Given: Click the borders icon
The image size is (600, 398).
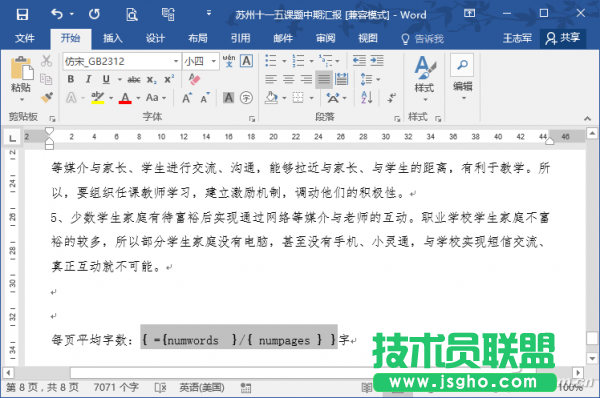Looking at the screenshot, I should click(298, 98).
